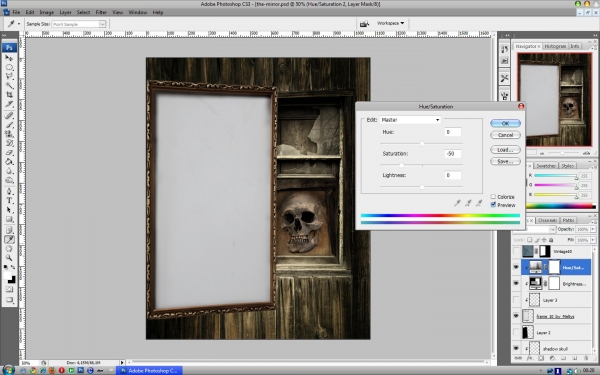This screenshot has height=375, width=600.
Task: Select the Dodge tool
Action: click(9, 180)
